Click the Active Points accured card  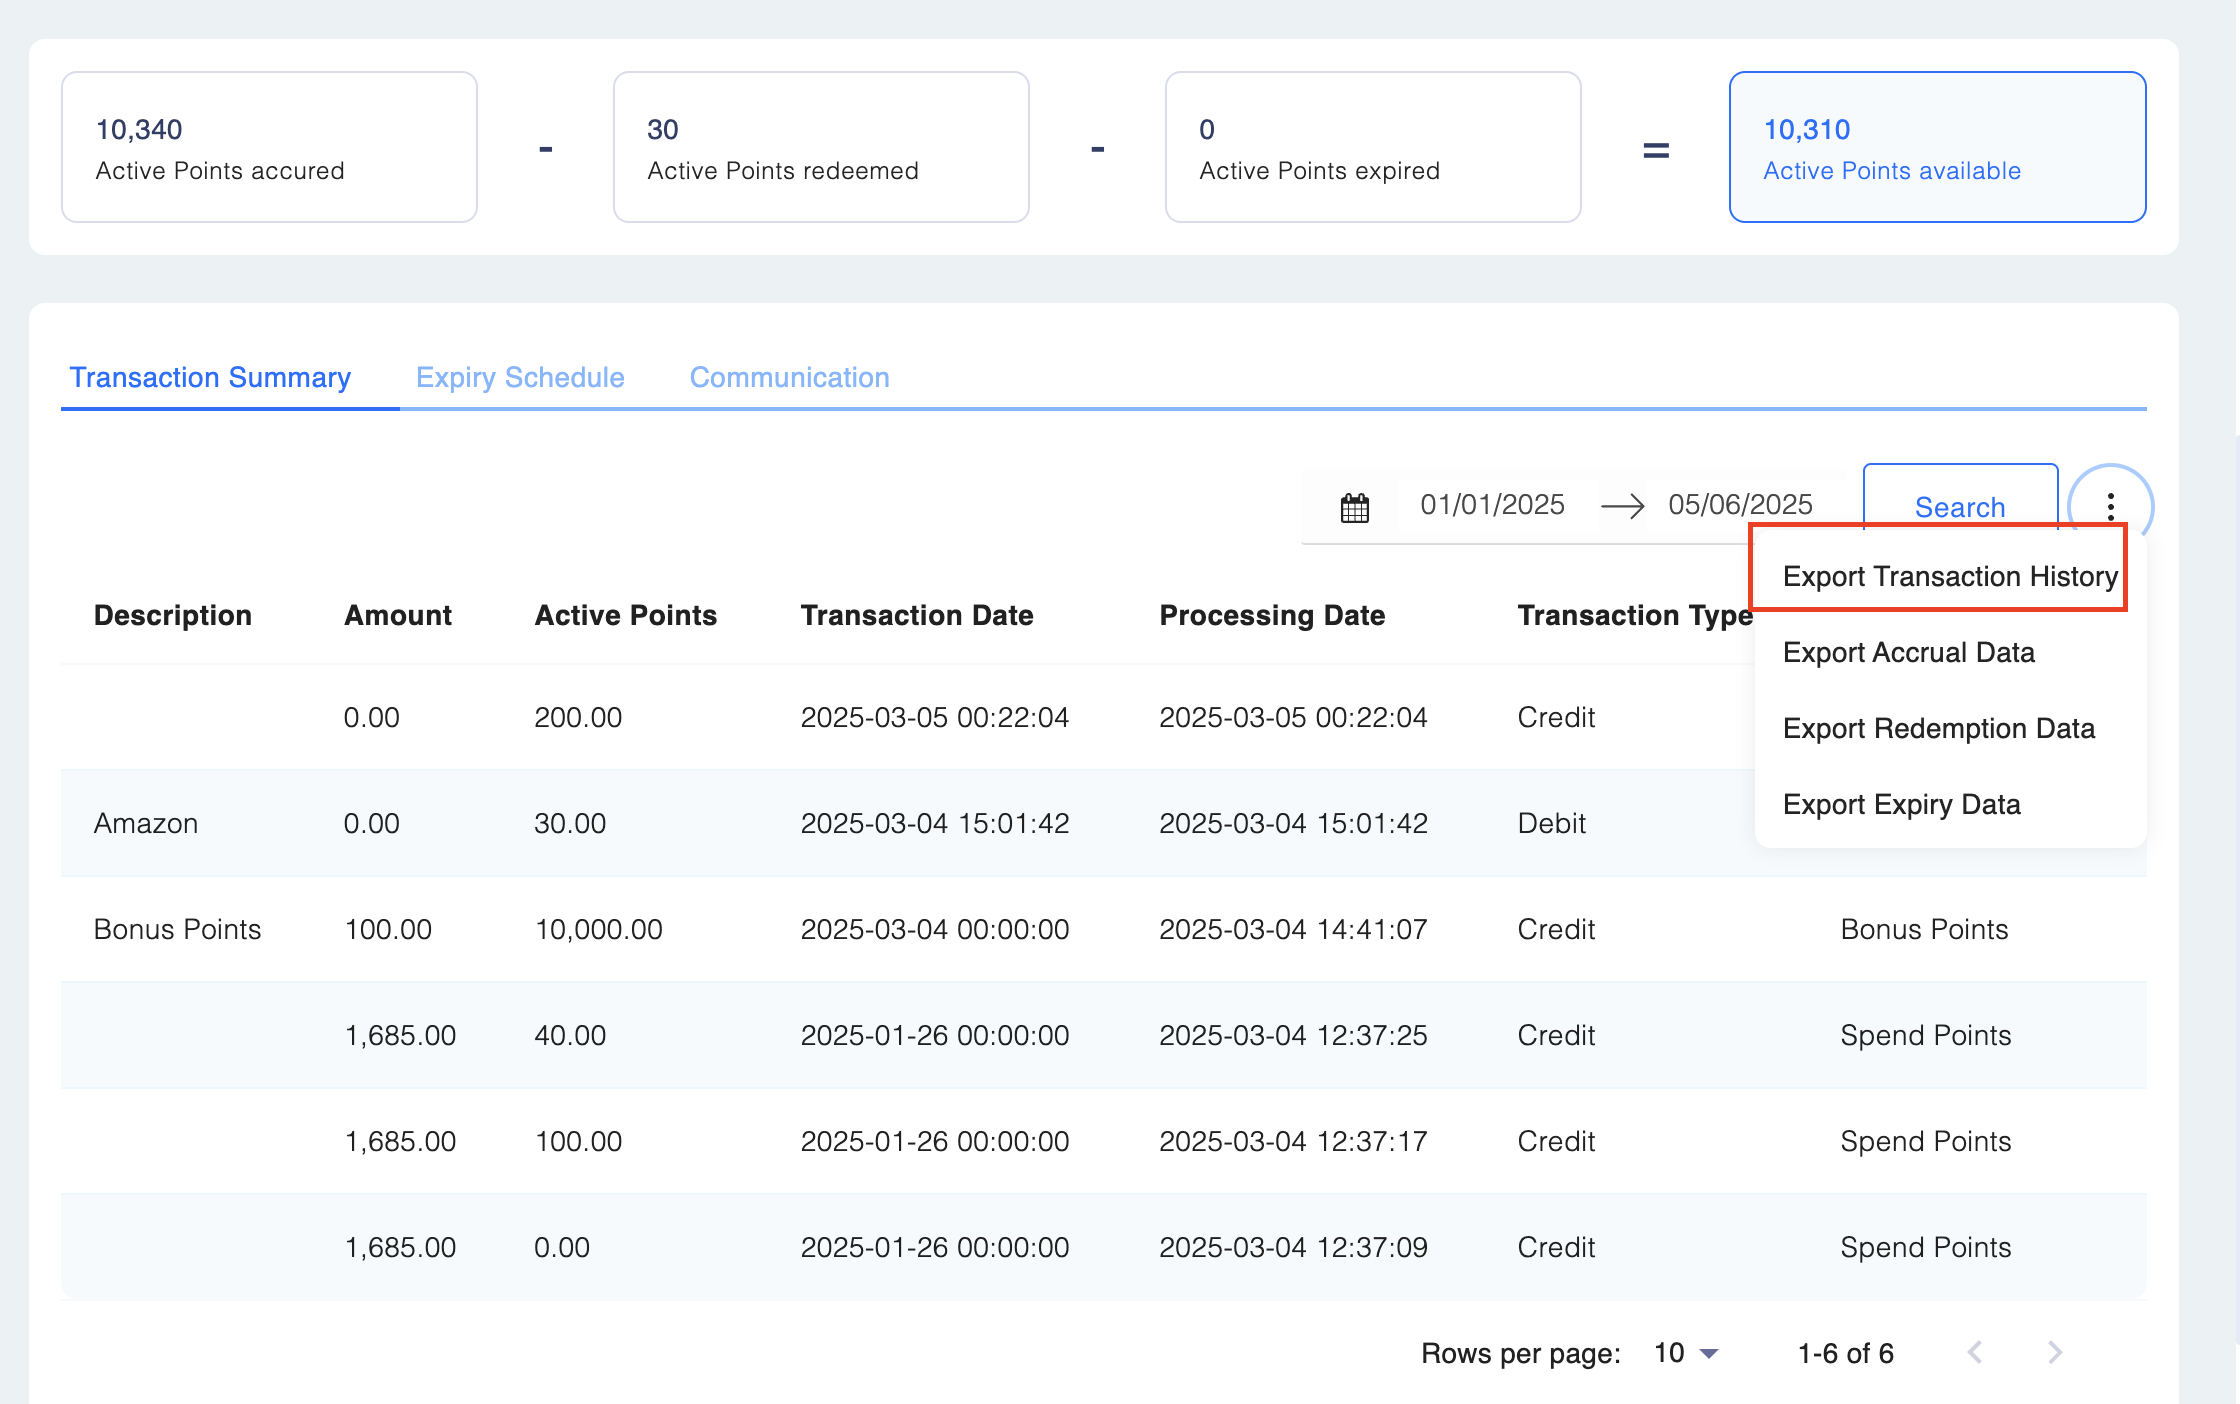click(x=269, y=147)
